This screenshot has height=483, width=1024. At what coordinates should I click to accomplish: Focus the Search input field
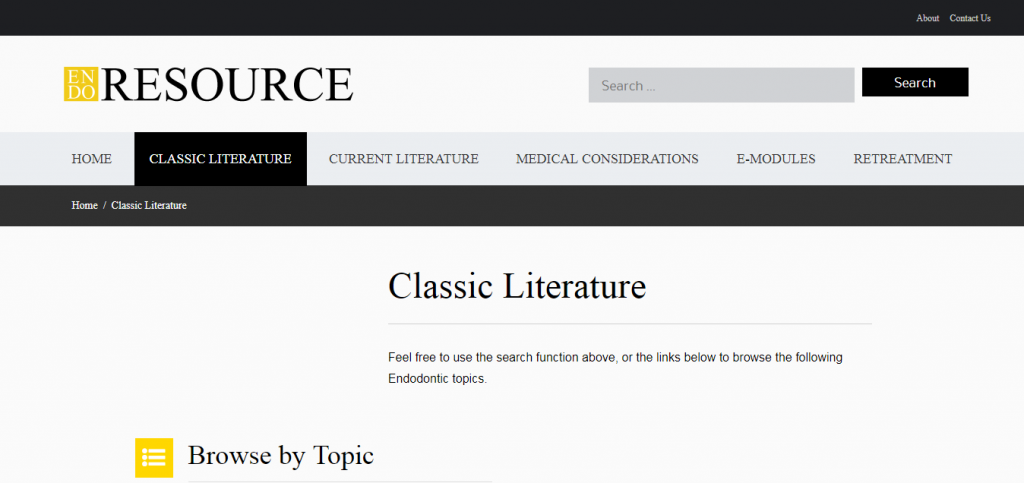(x=721, y=85)
